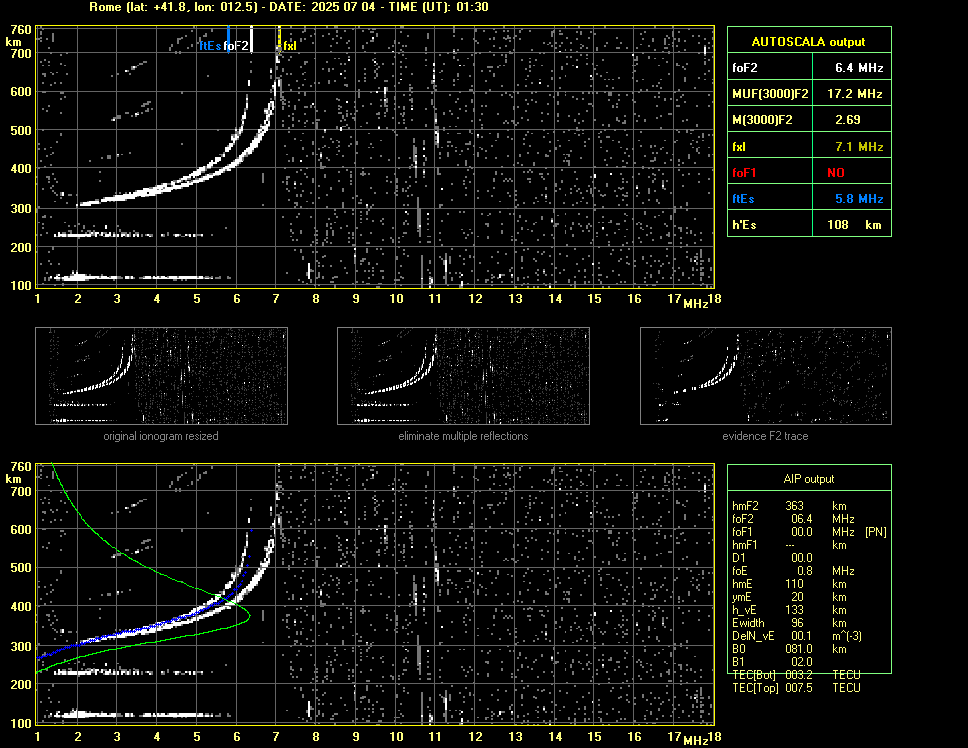This screenshot has width=968, height=748.
Task: Click the 'original ionogram resized' caption
Action: click(161, 436)
